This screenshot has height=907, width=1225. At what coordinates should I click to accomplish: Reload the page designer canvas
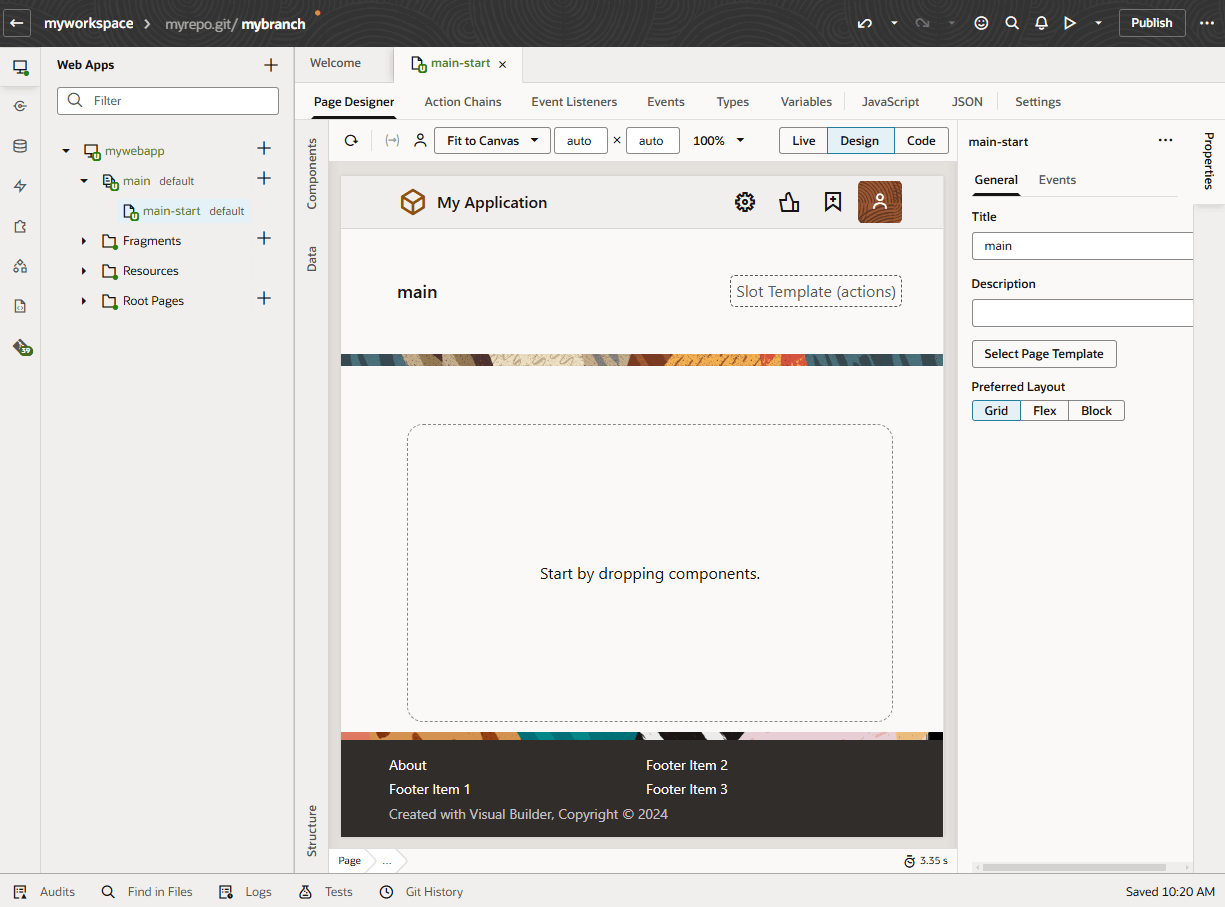tap(351, 141)
